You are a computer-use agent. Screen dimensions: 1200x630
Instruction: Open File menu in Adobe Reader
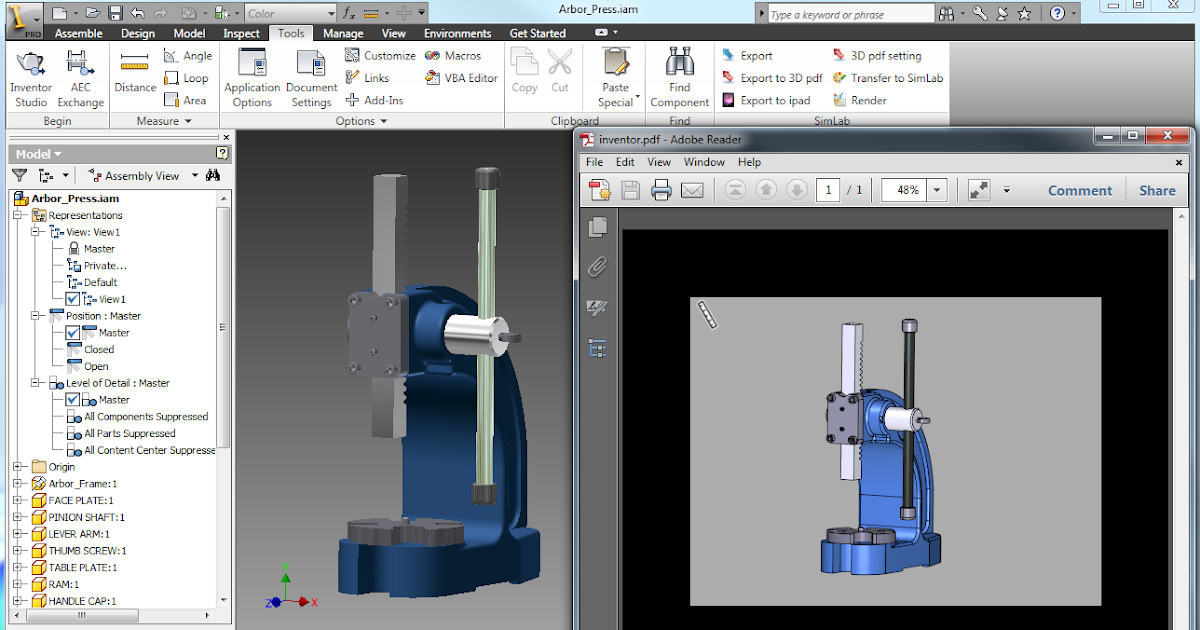pyautogui.click(x=594, y=162)
